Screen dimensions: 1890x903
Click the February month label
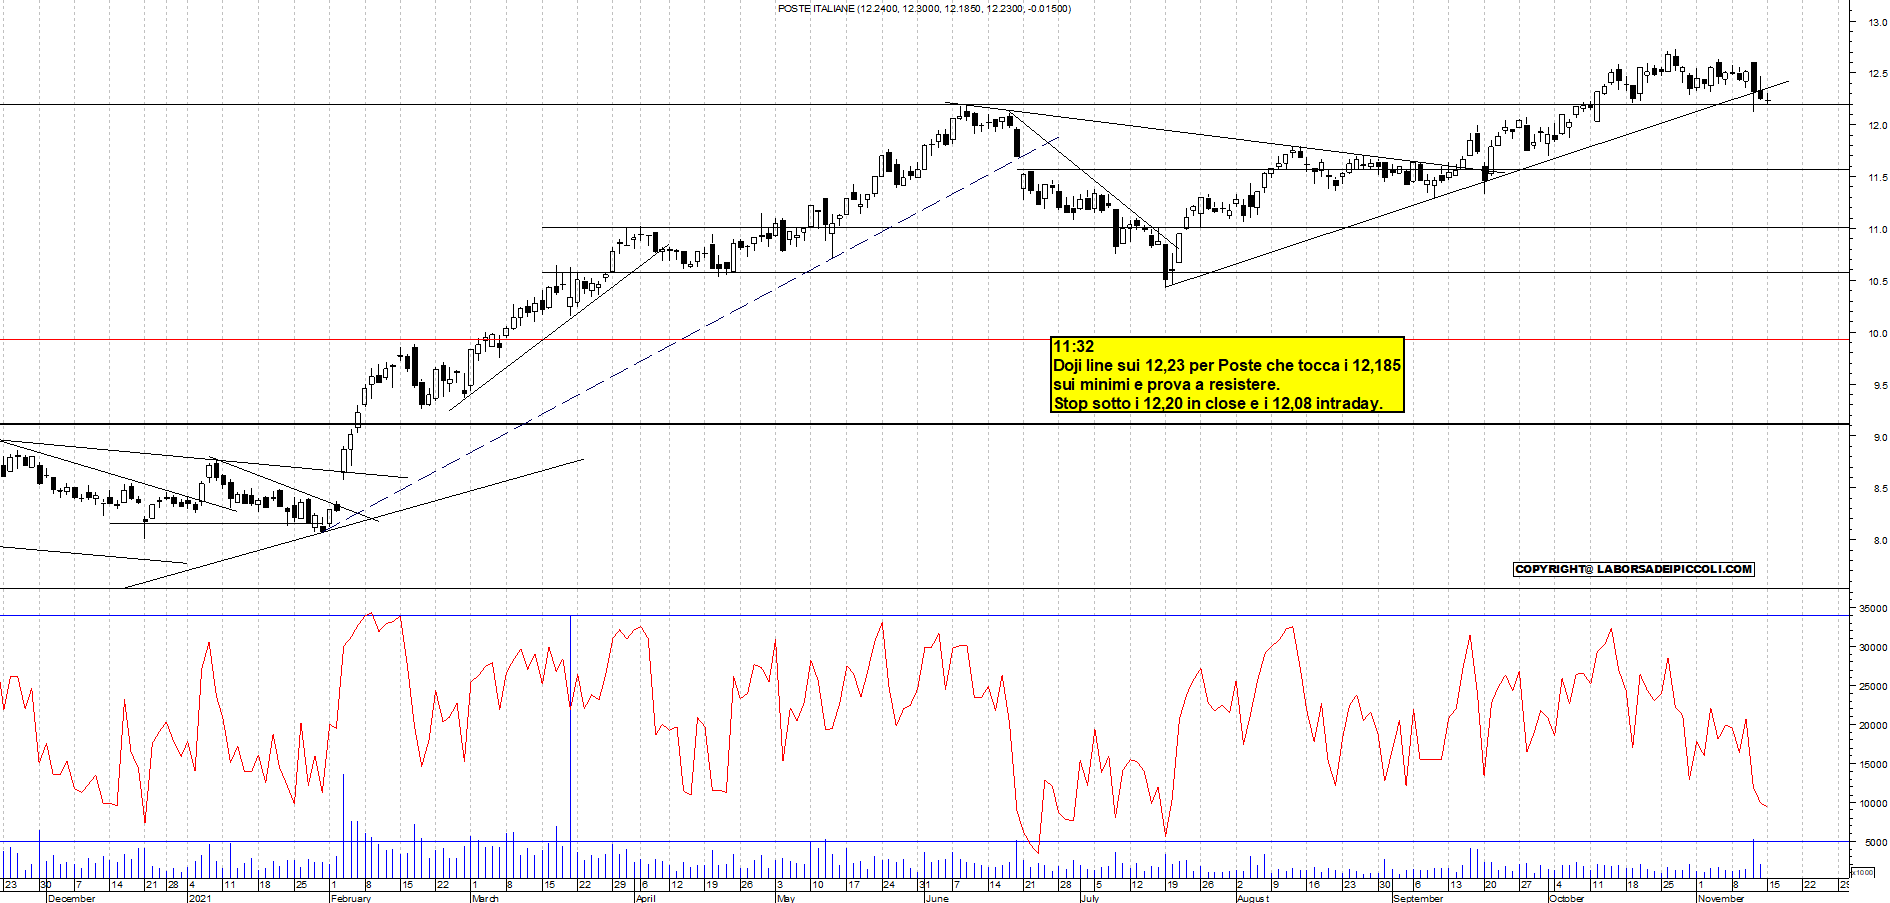[351, 898]
